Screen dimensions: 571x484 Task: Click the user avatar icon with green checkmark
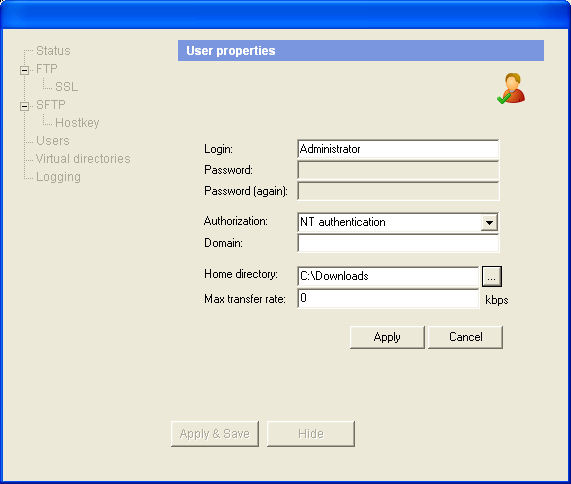point(511,88)
